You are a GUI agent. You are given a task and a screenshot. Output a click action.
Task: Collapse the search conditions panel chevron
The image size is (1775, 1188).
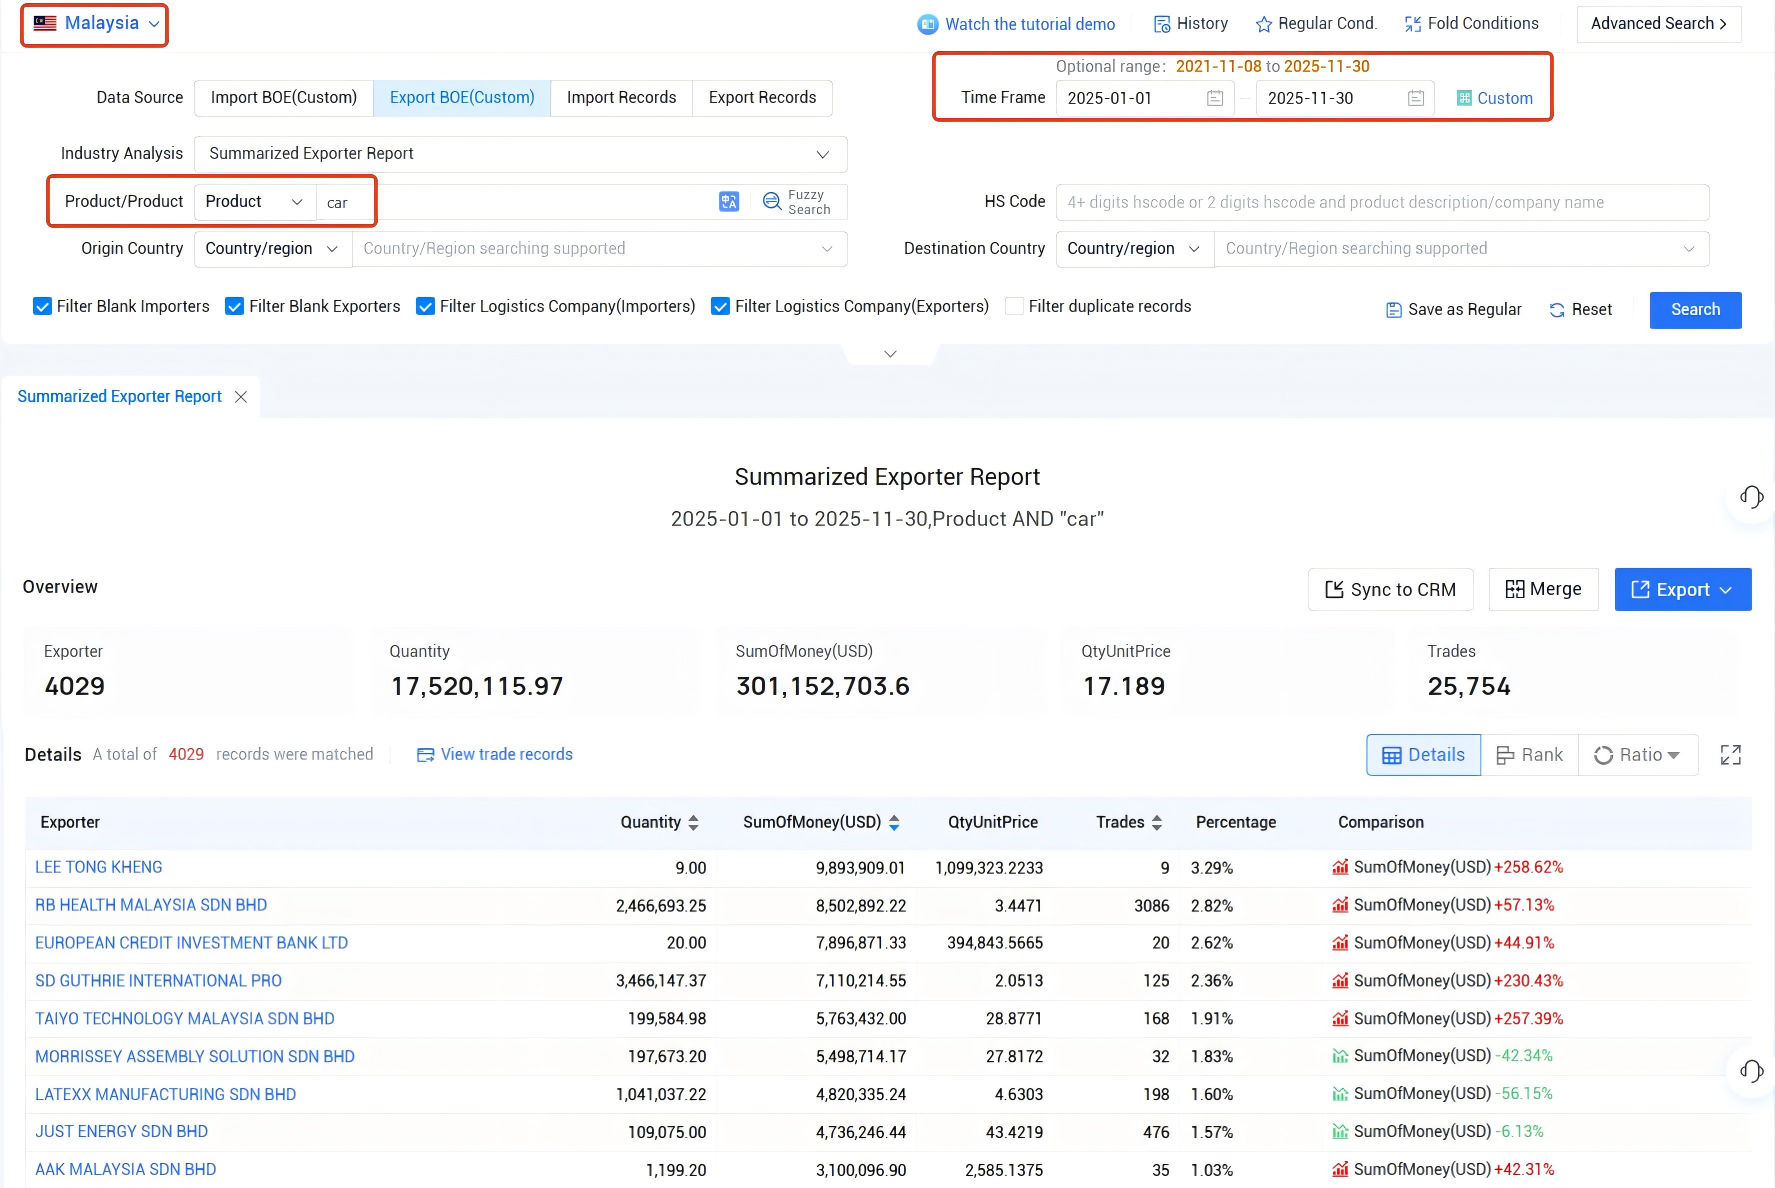pyautogui.click(x=890, y=354)
